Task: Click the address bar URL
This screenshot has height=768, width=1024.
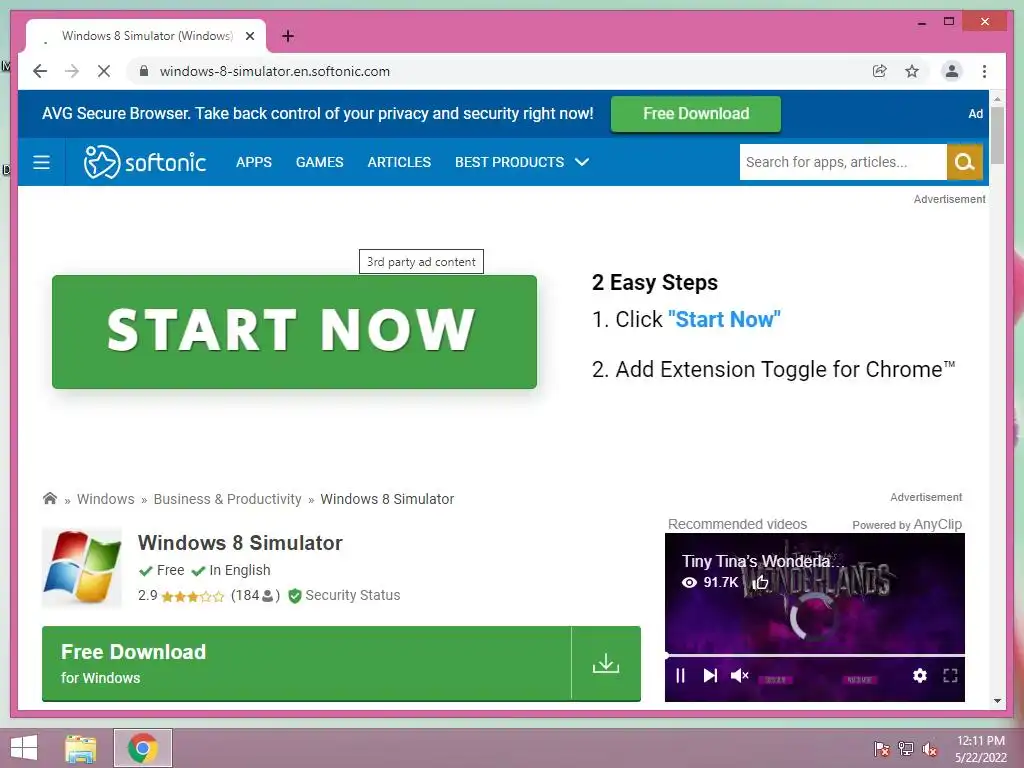Action: tap(274, 71)
